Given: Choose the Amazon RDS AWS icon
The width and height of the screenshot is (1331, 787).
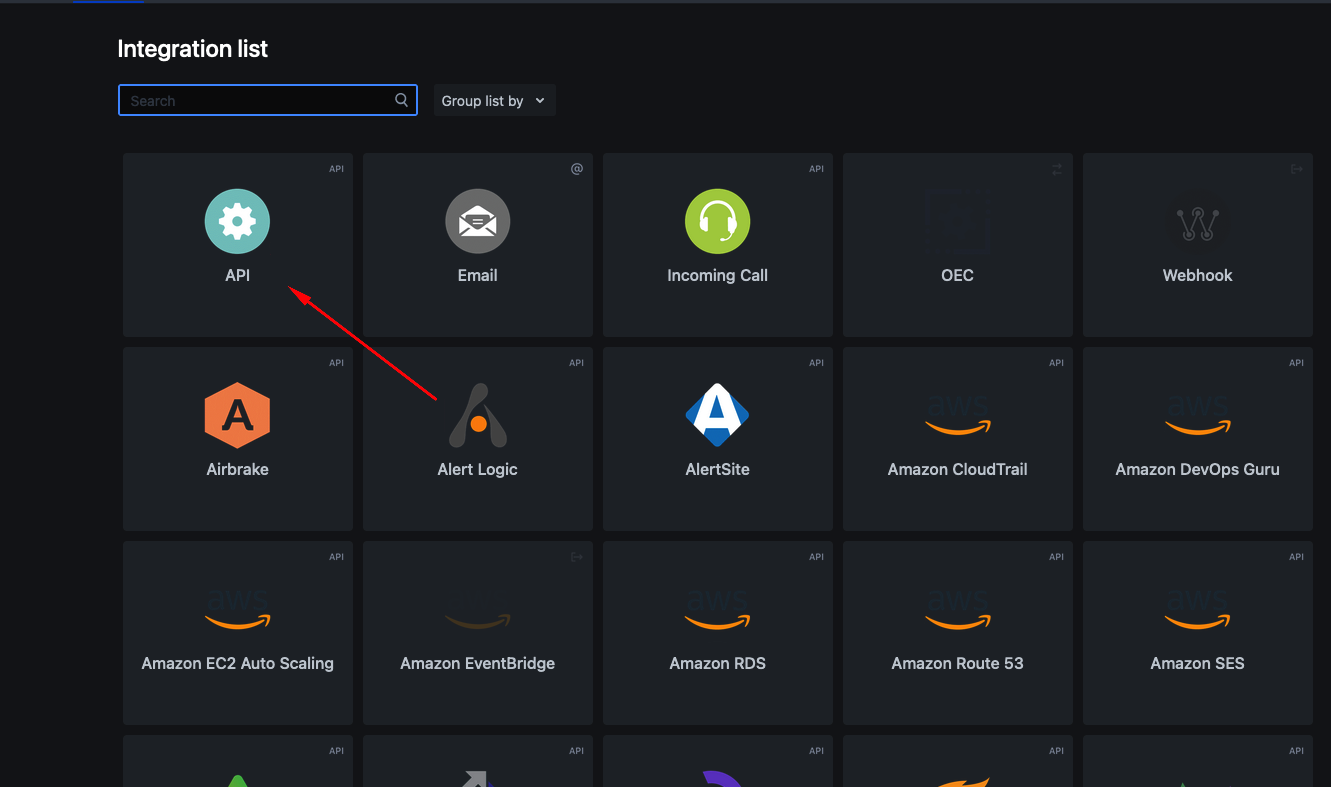Looking at the screenshot, I should [x=718, y=609].
